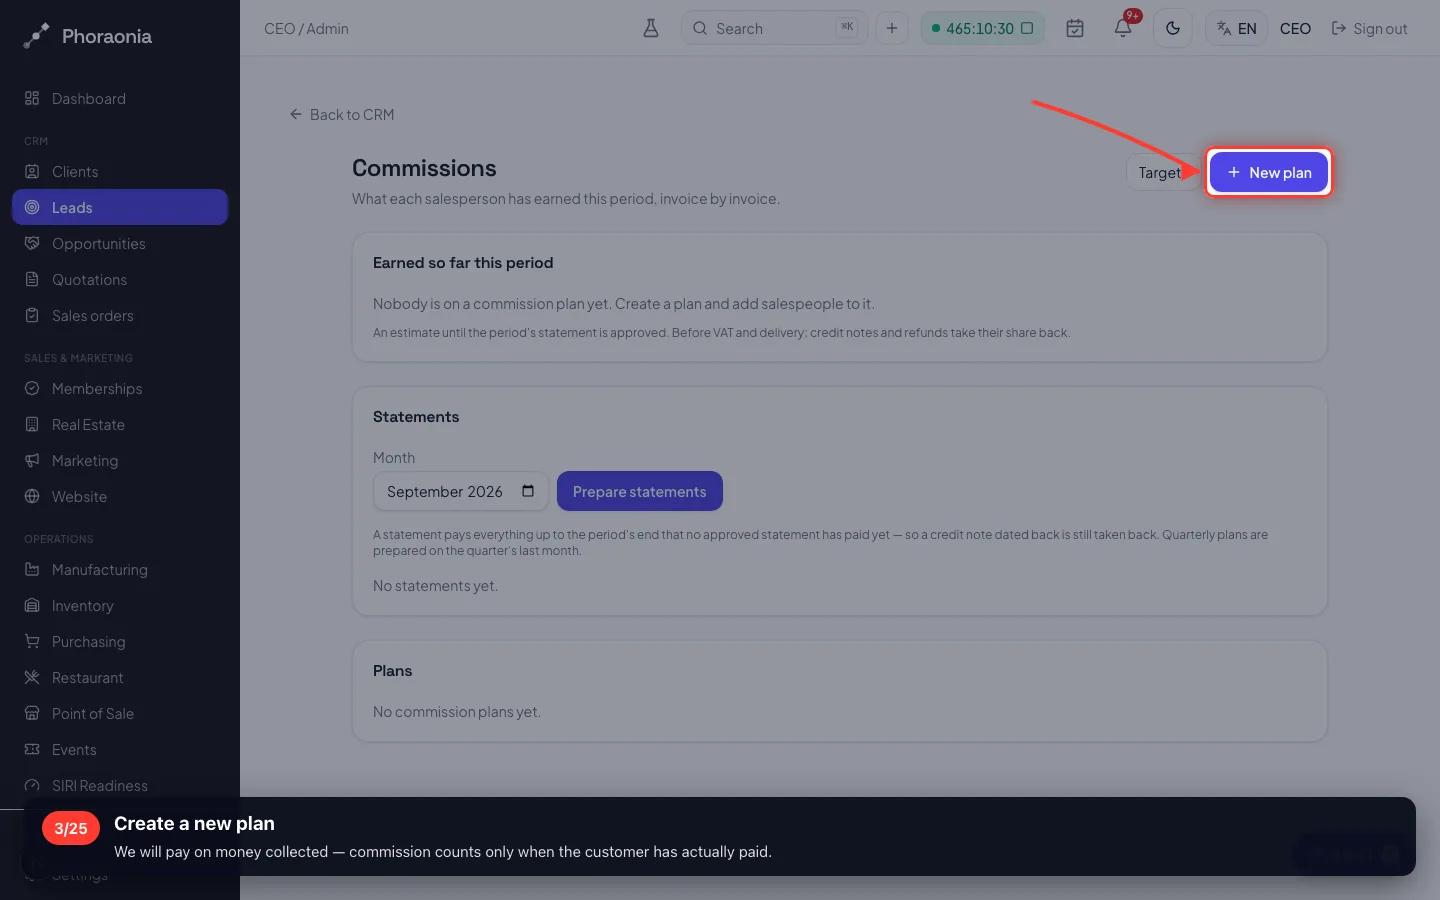Click 'No statements yet.' text
The width and height of the screenshot is (1440, 900).
[435, 586]
